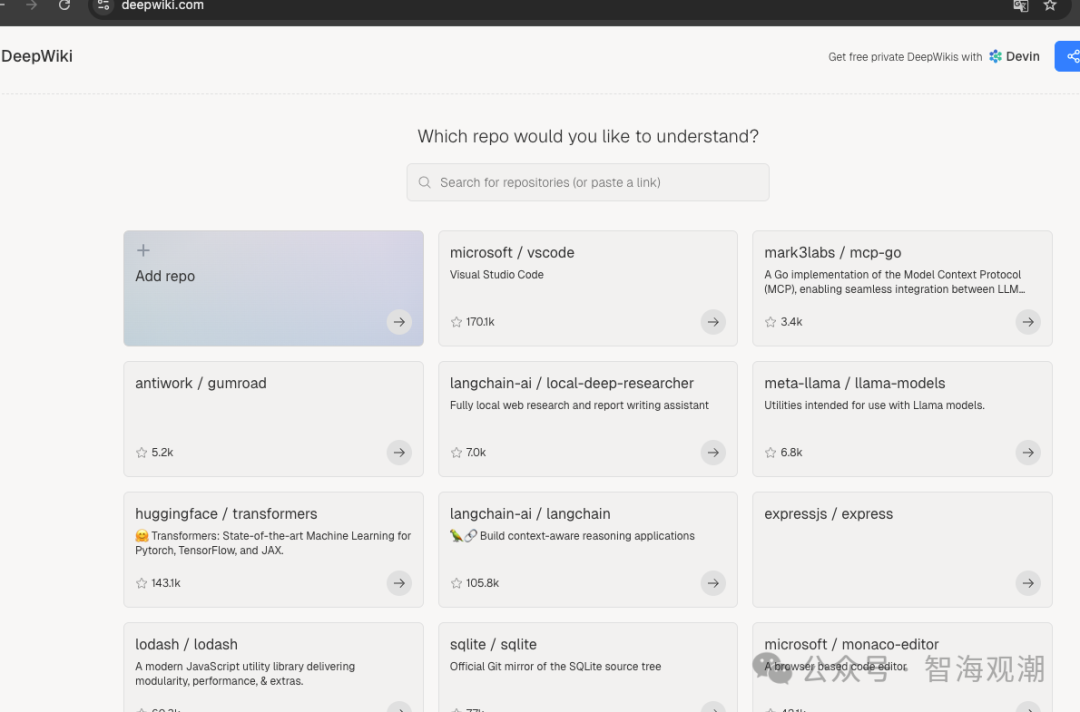
Task: Click the arrow on the Add repo card
Action: point(399,322)
